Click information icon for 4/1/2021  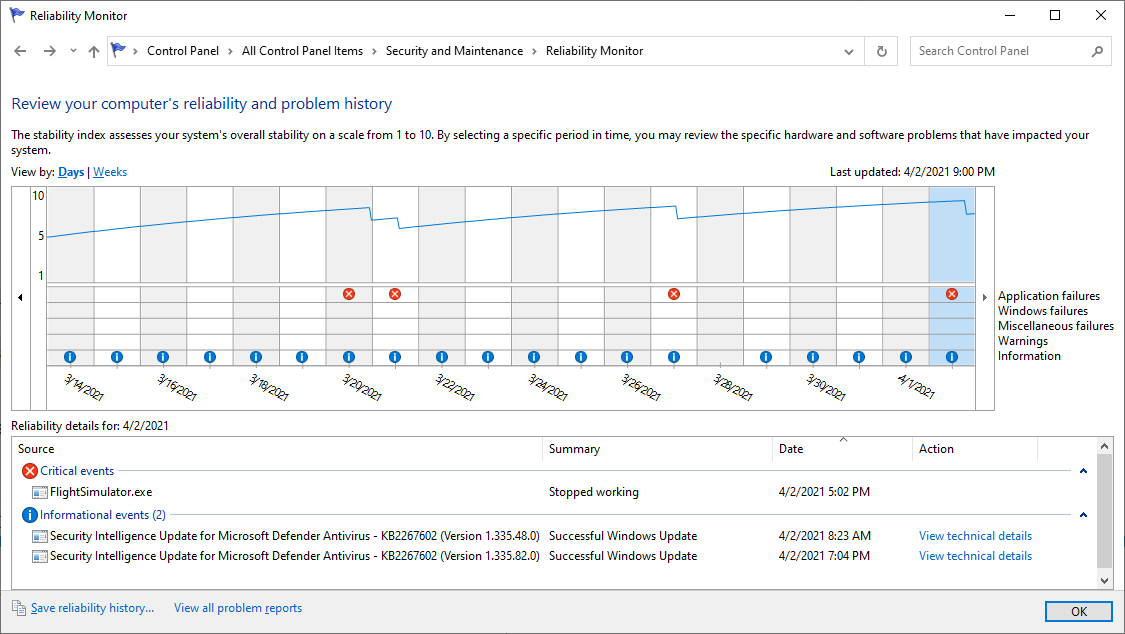tap(906, 357)
